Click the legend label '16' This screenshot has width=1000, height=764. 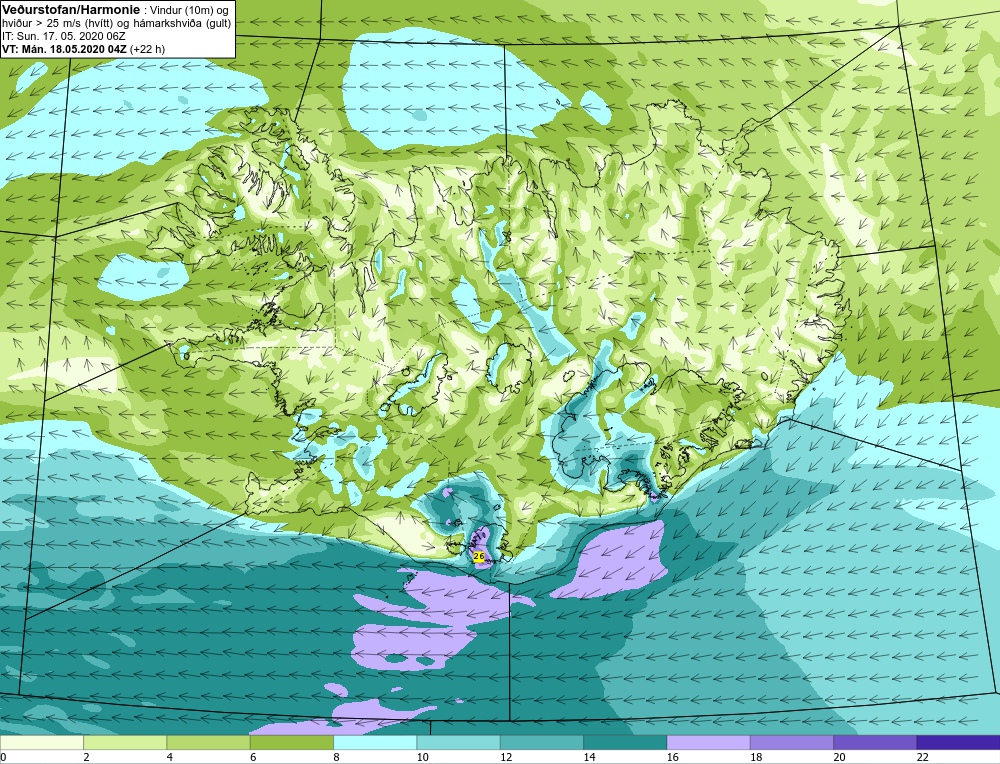pos(673,757)
